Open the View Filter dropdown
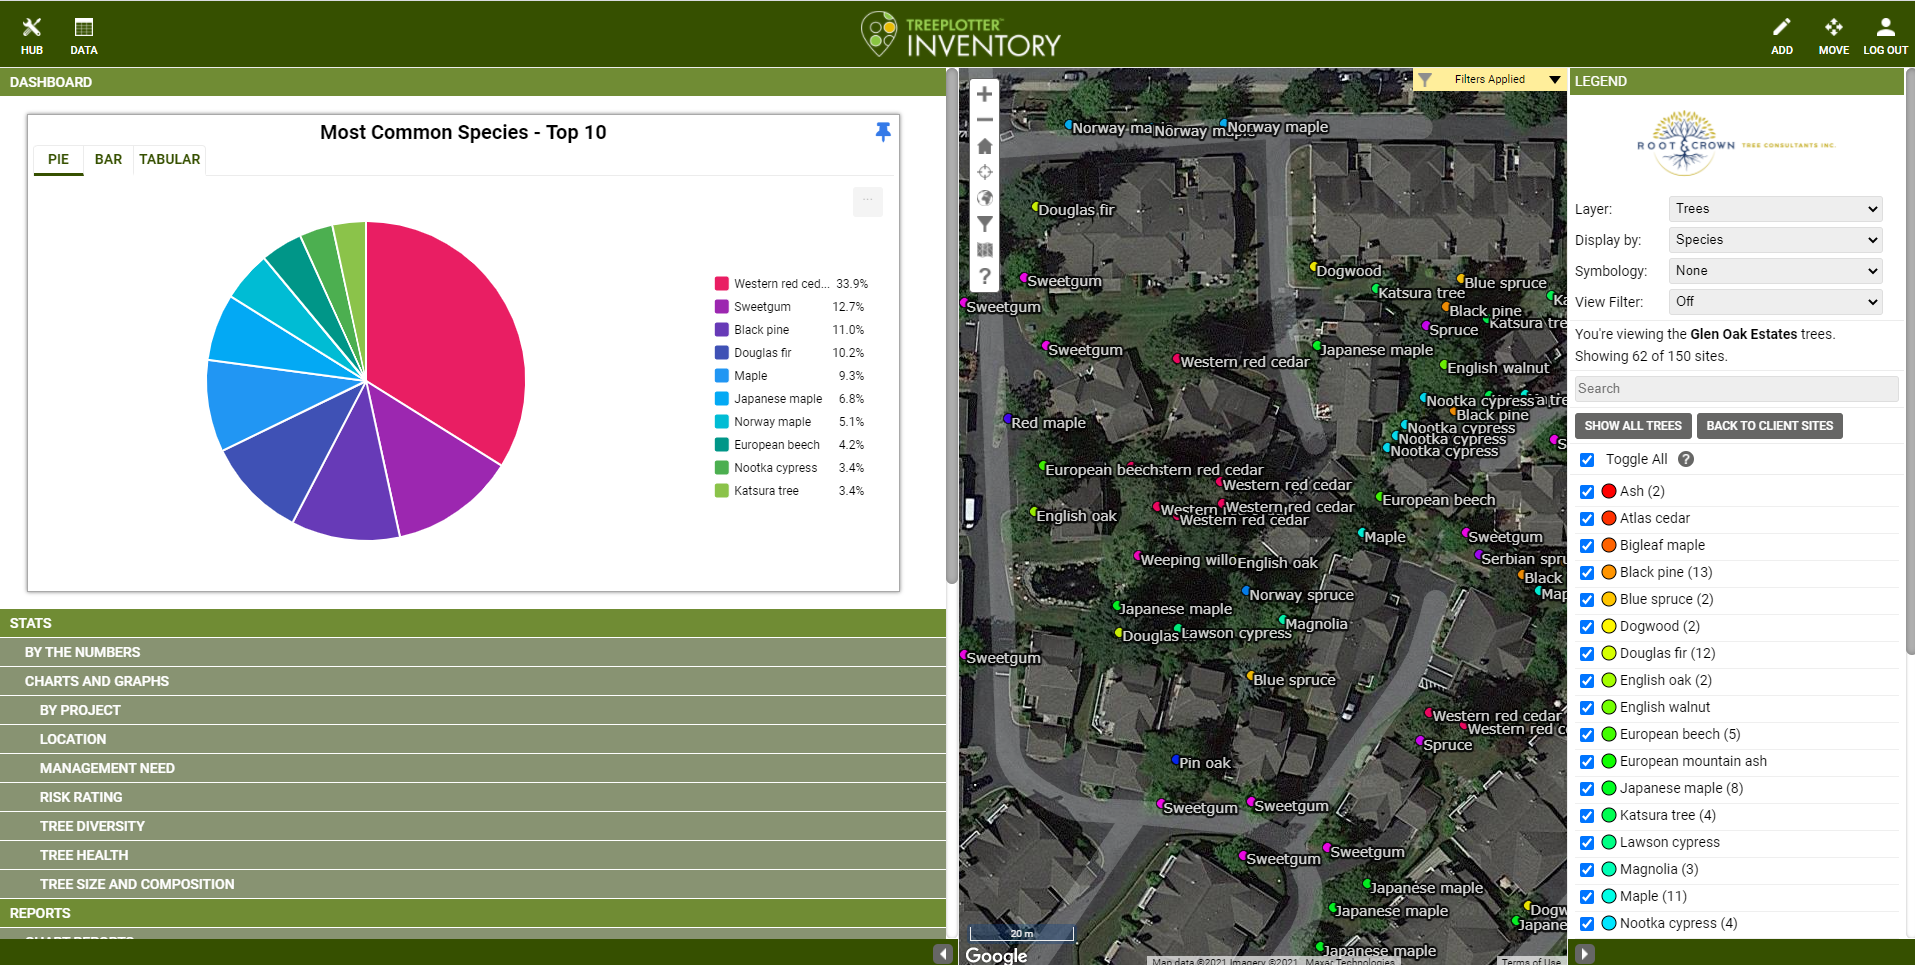This screenshot has height=965, width=1915. point(1775,302)
